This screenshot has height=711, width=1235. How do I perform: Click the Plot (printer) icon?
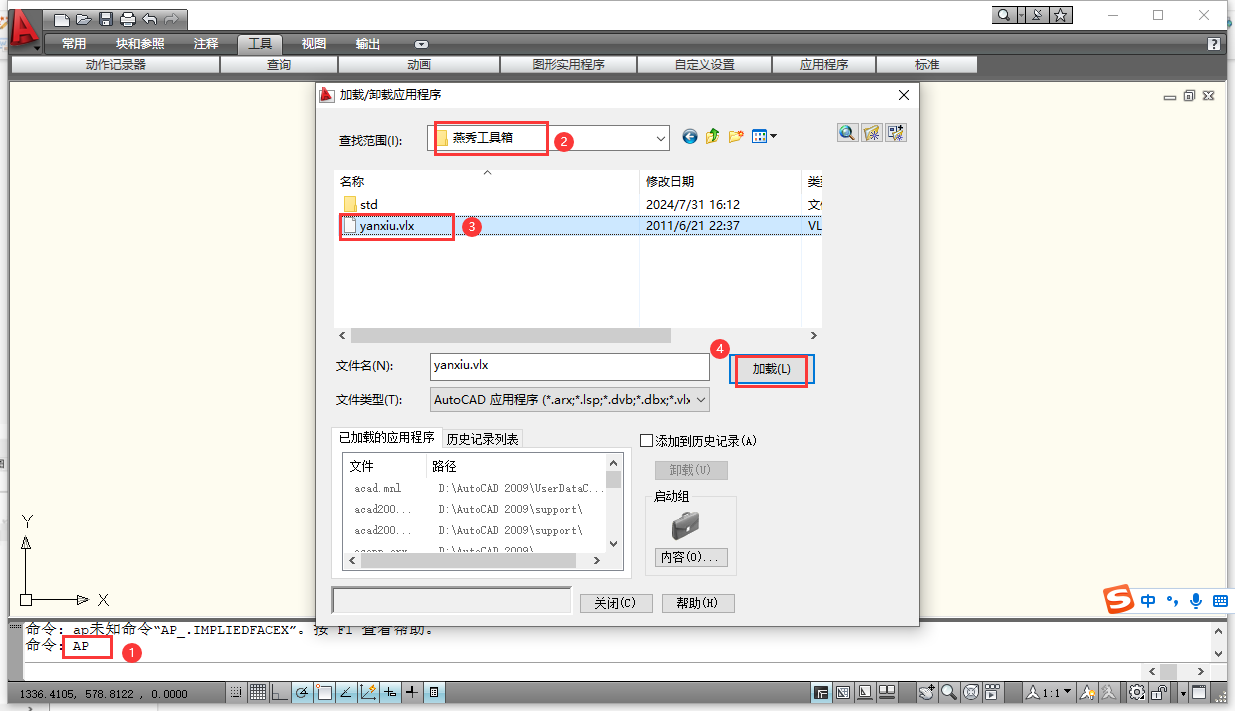pyautogui.click(x=127, y=18)
